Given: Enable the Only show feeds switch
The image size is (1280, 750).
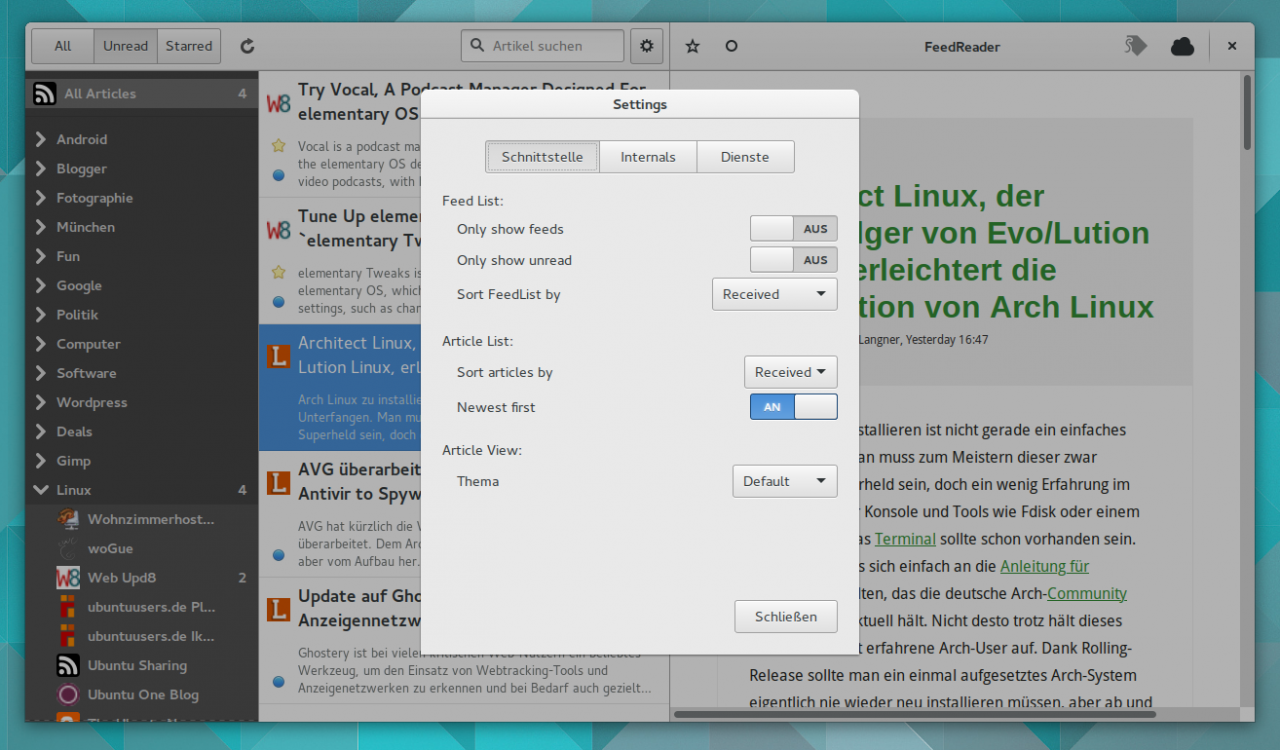Looking at the screenshot, I should pos(793,229).
